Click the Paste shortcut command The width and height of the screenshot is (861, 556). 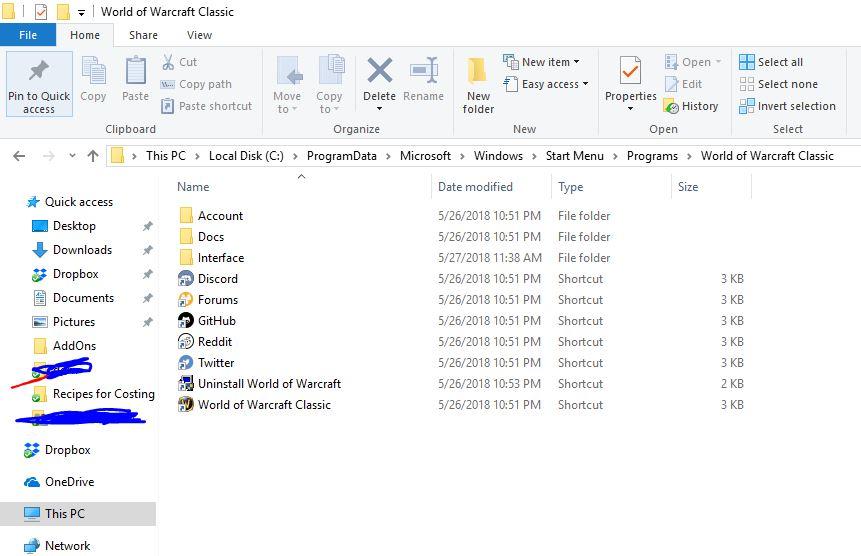(x=206, y=106)
